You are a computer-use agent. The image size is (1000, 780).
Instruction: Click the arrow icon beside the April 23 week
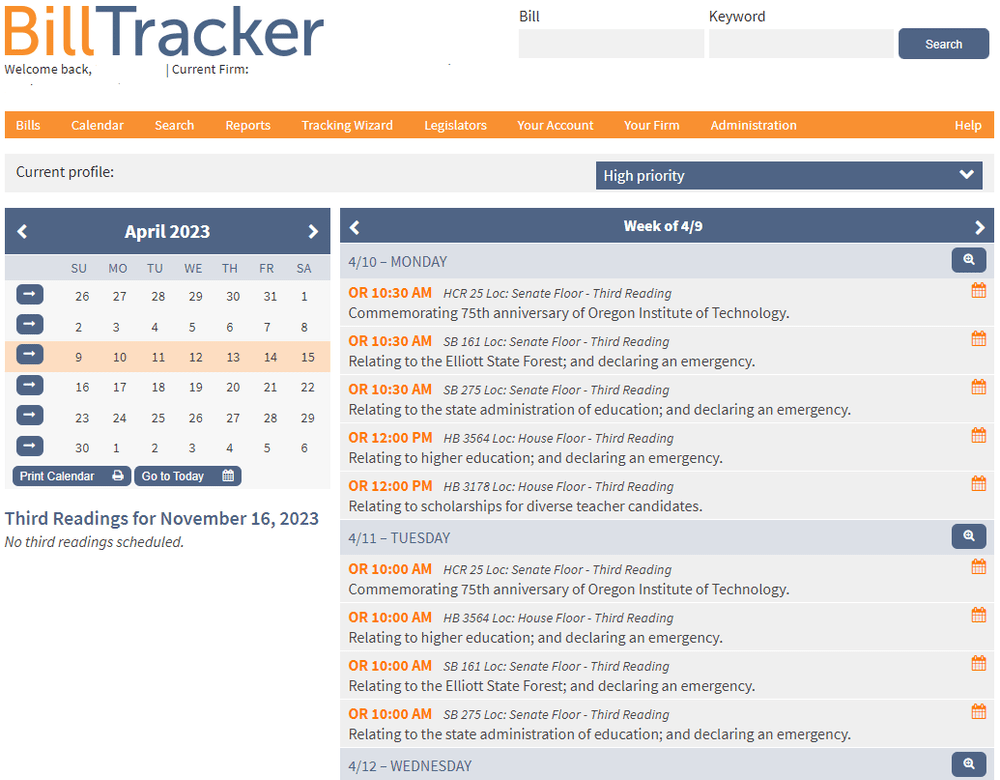click(29, 415)
